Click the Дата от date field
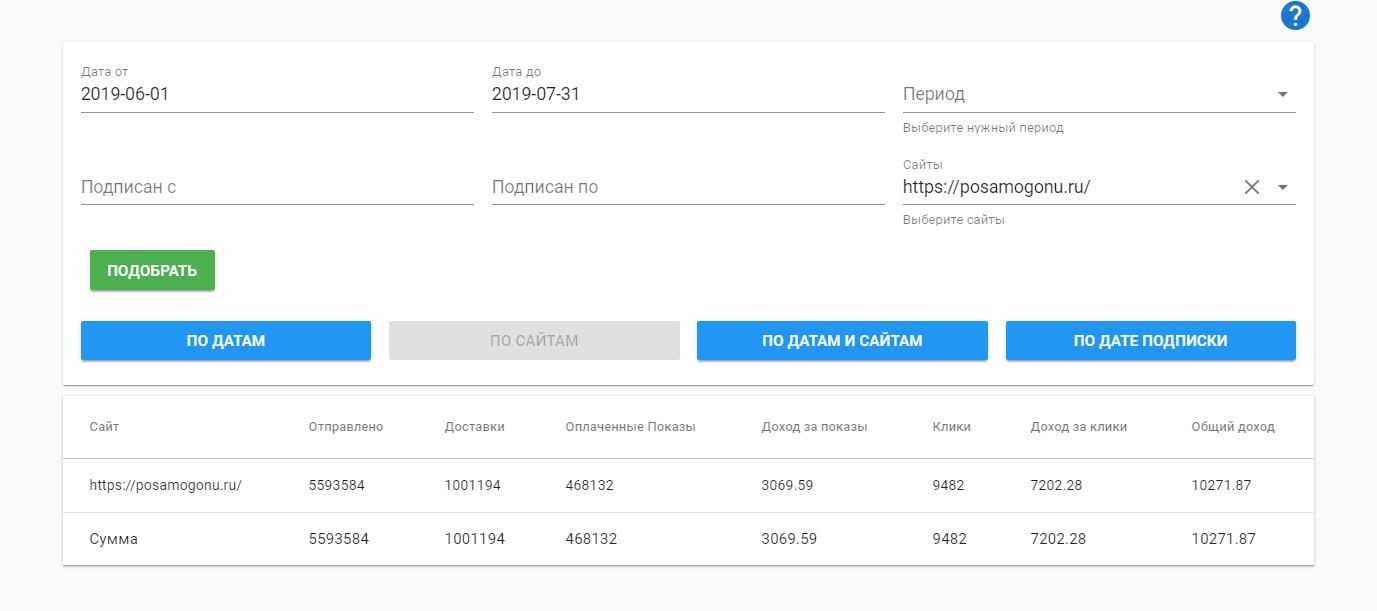The height and width of the screenshot is (611, 1377). (276, 95)
